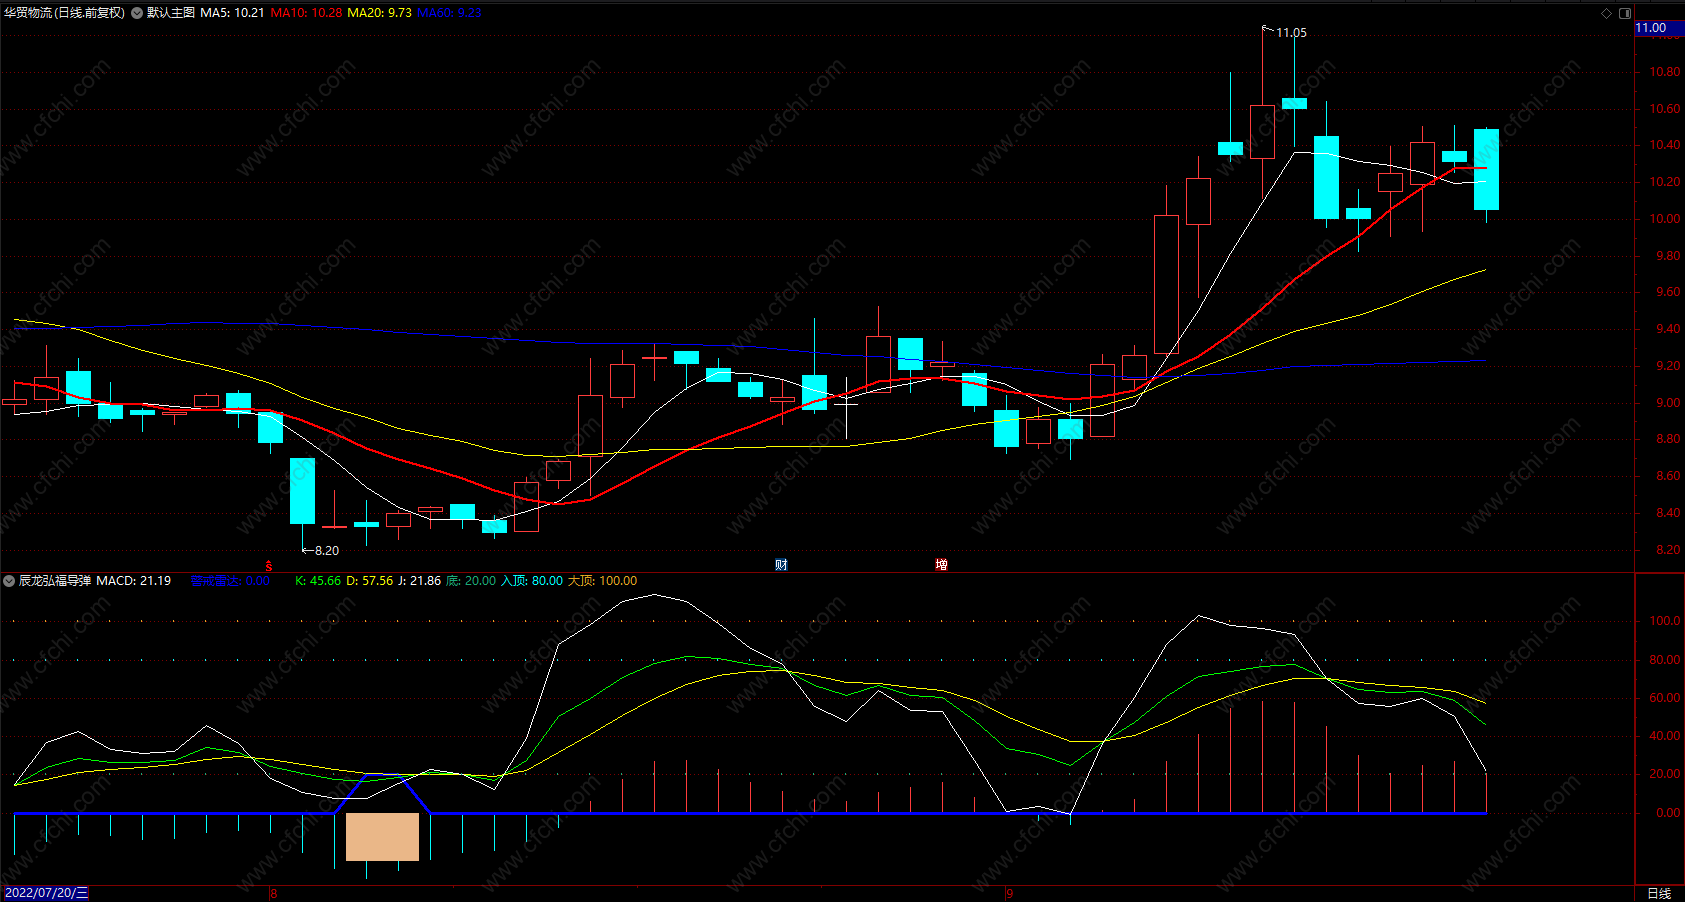
Task: Click the 辰龙弘福导弹 indicator name
Action: coord(55,581)
